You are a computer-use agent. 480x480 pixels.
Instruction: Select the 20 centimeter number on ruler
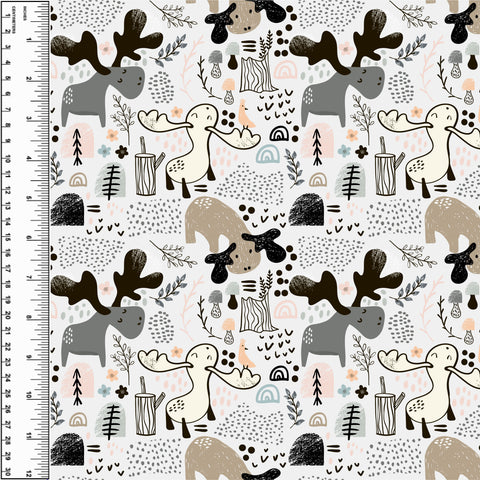tap(8, 315)
